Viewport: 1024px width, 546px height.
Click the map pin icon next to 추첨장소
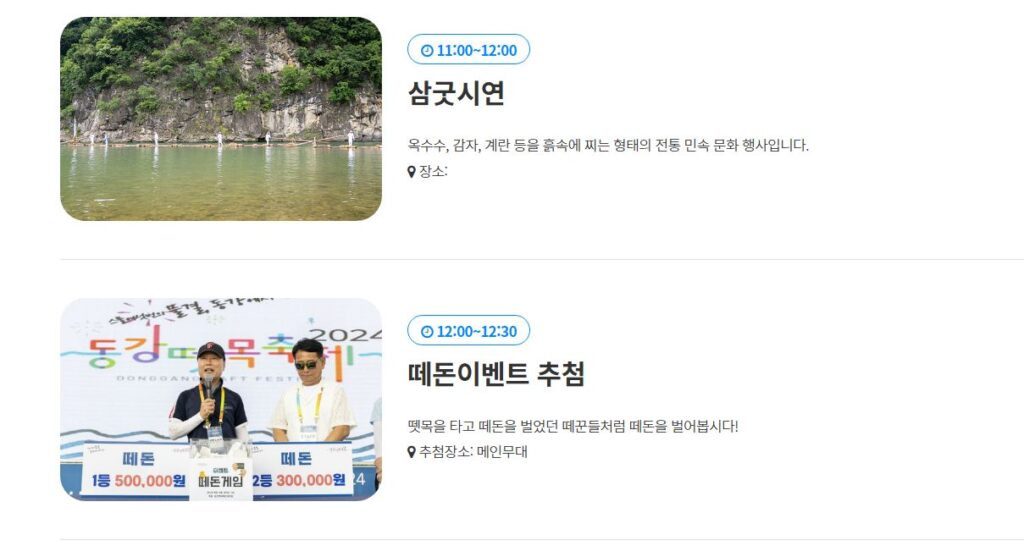point(411,452)
